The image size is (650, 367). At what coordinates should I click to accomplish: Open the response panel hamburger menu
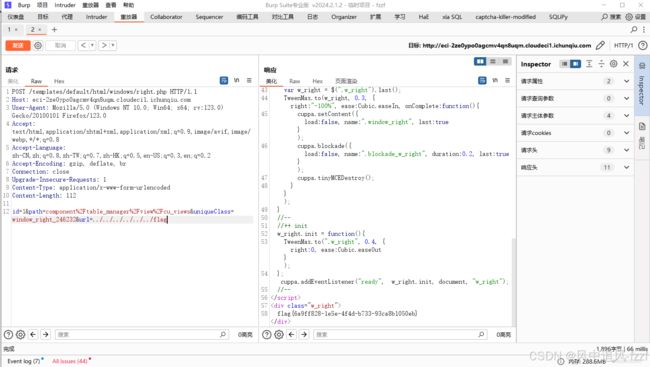[x=507, y=80]
